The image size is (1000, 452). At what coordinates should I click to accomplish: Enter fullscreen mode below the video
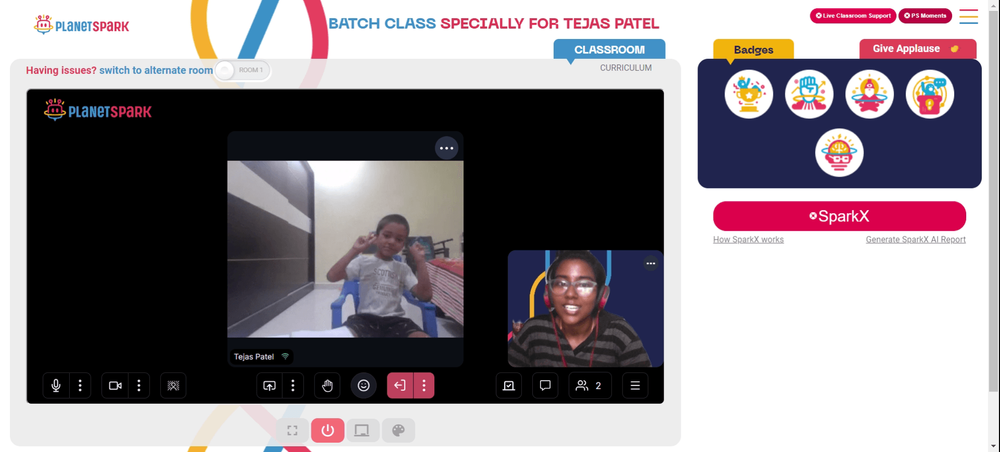click(293, 430)
